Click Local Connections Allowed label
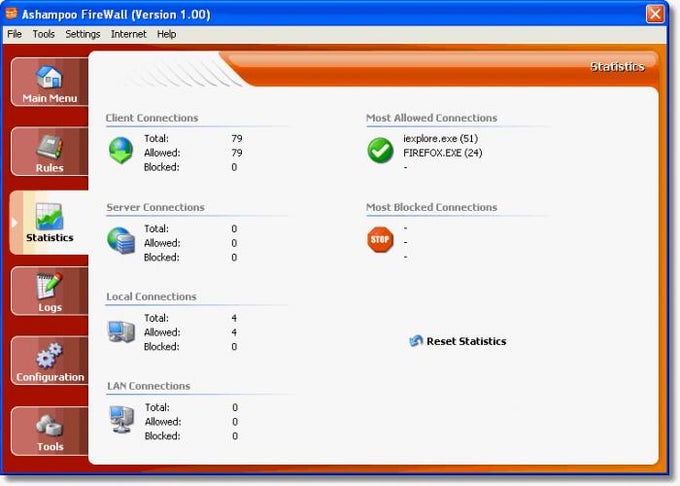 pos(162,332)
